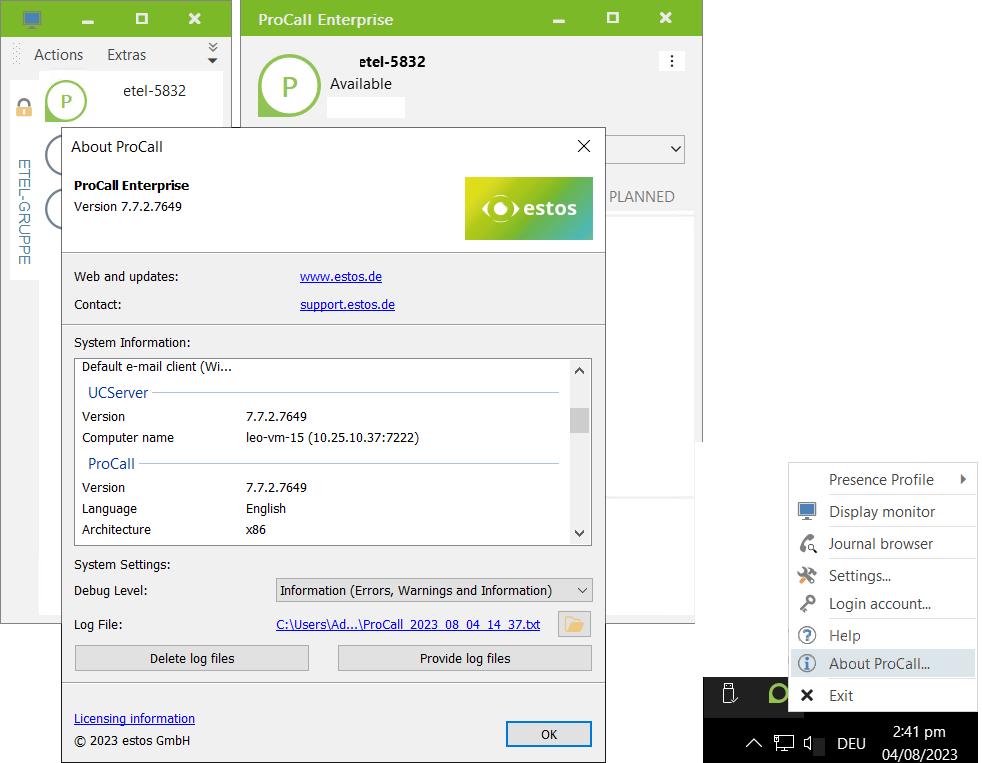
Task: Click the monitor icon in window title bar
Action: tap(33, 19)
